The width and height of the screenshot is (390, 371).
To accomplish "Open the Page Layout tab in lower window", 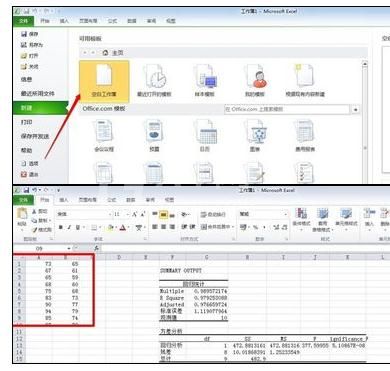I will (x=88, y=200).
